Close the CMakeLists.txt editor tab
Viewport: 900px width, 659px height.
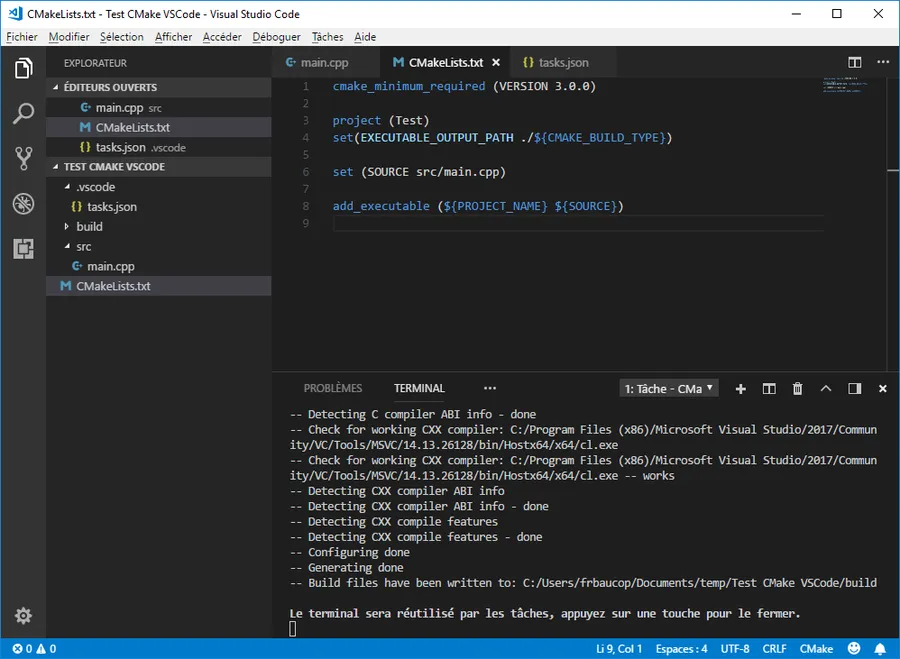point(496,63)
